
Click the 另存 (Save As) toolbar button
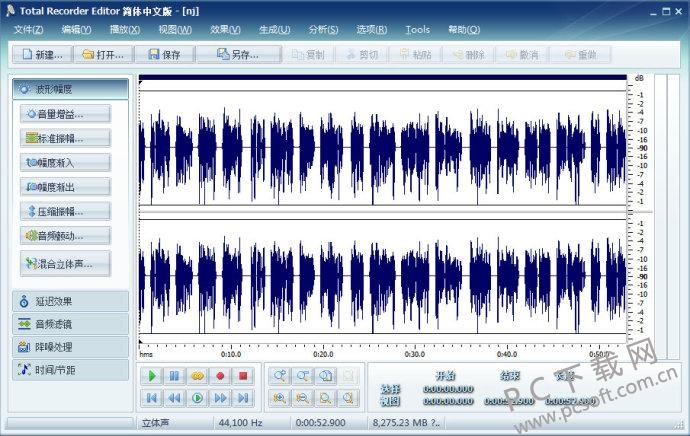coord(239,55)
